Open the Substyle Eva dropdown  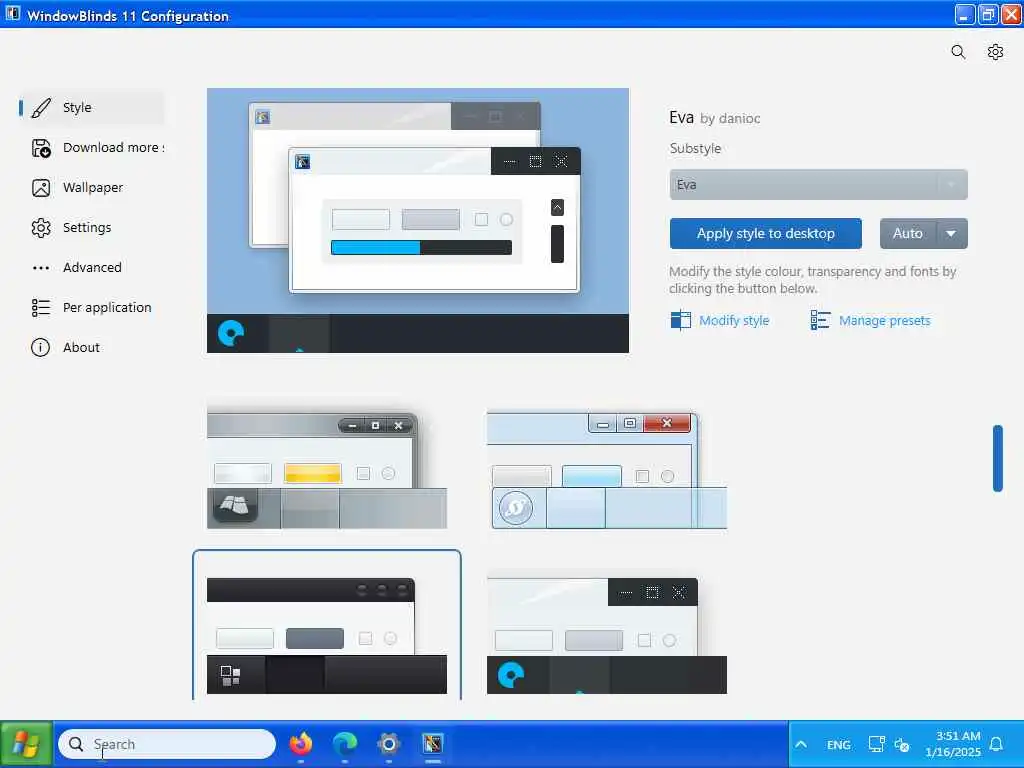click(818, 185)
